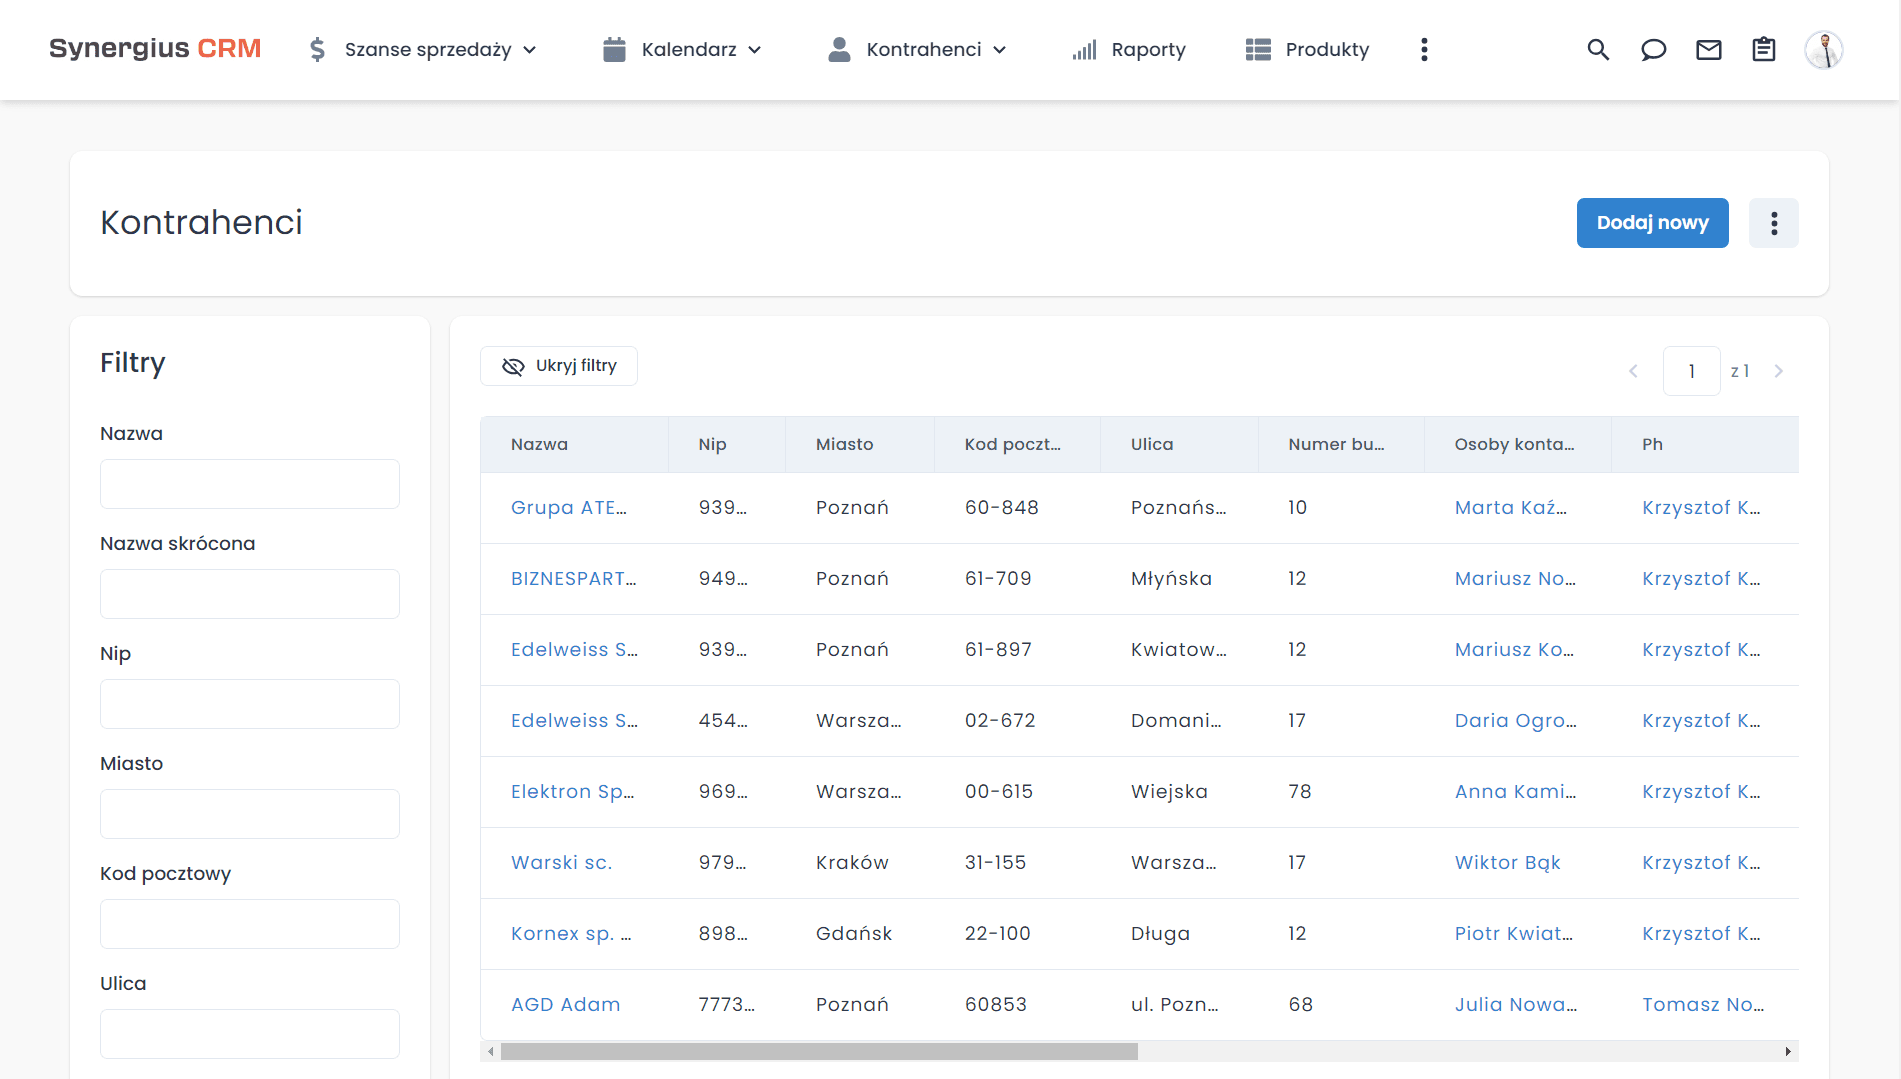1901x1079 pixels.
Task: Open the mail envelope icon
Action: click(1709, 50)
